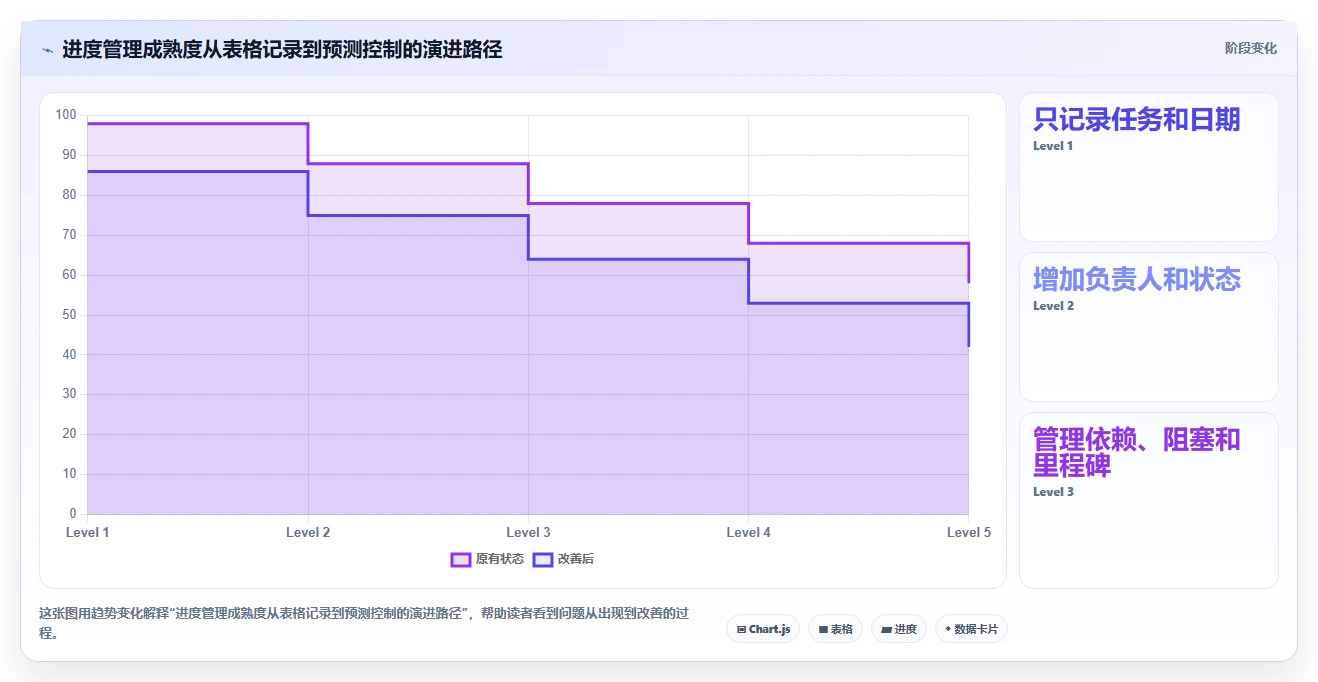Click the 原有状态 purple legend swatch
The image size is (1318, 682).
click(x=460, y=559)
